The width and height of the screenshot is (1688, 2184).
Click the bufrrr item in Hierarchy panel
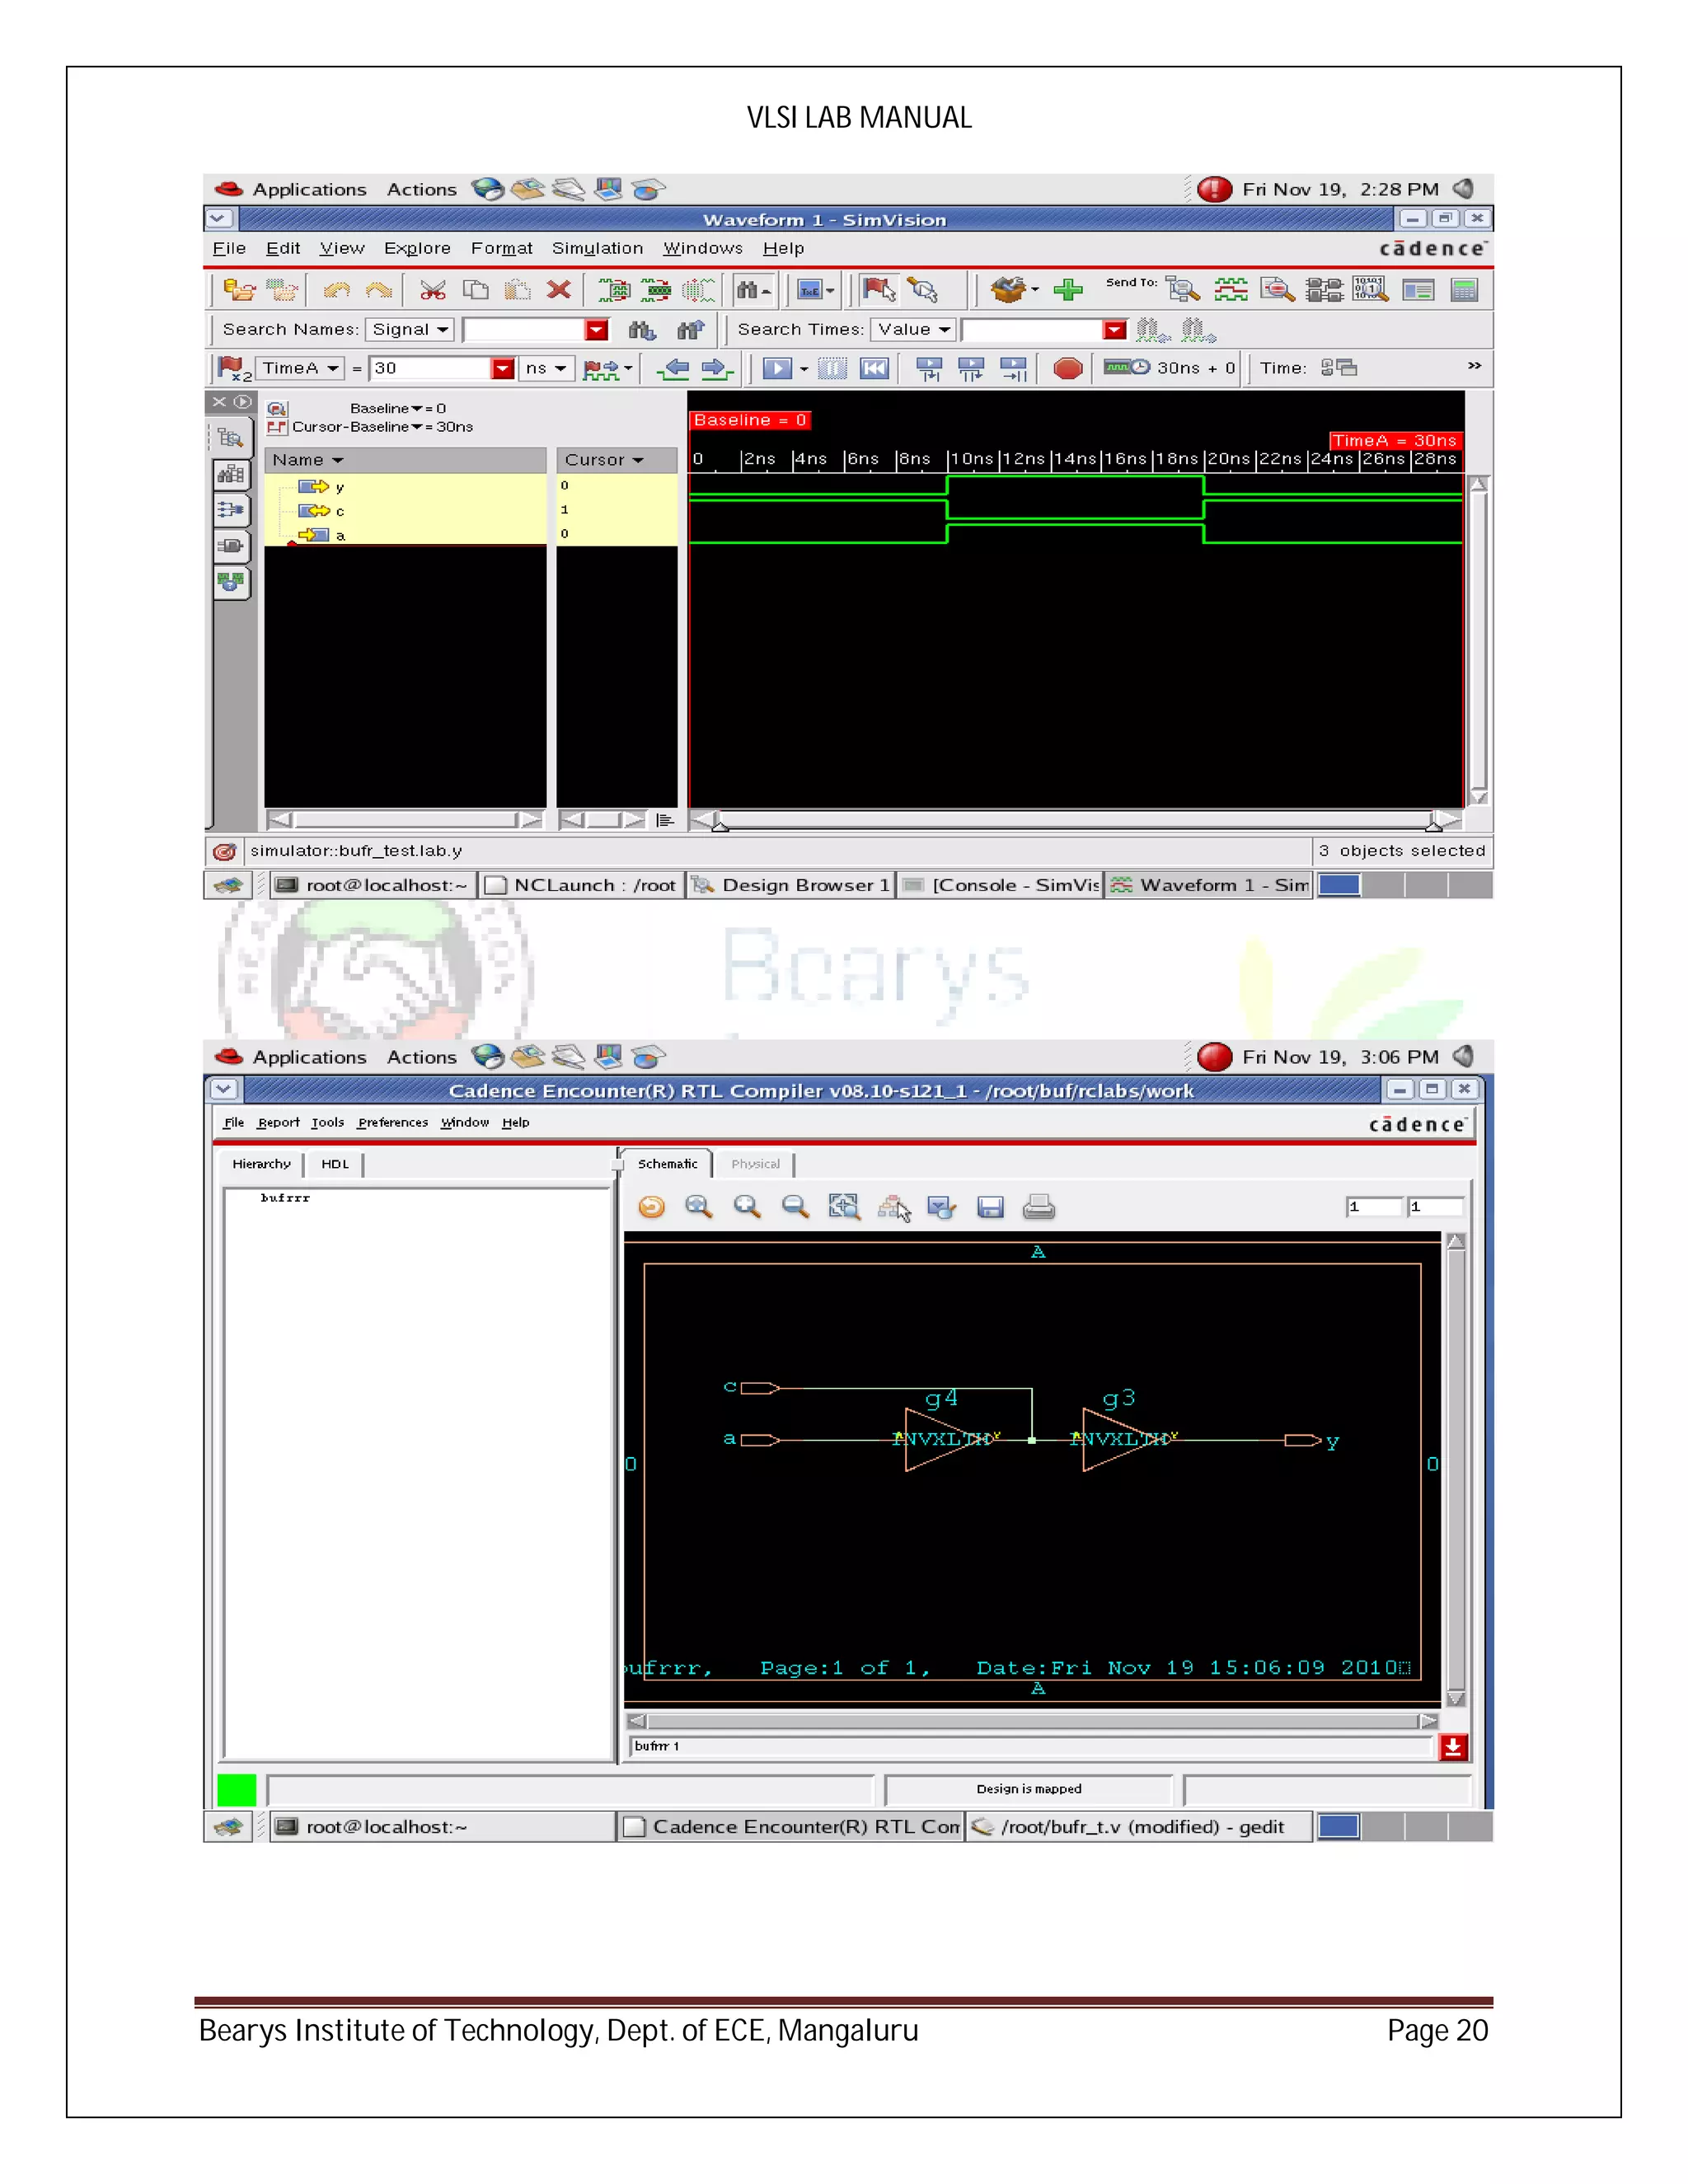(285, 1198)
